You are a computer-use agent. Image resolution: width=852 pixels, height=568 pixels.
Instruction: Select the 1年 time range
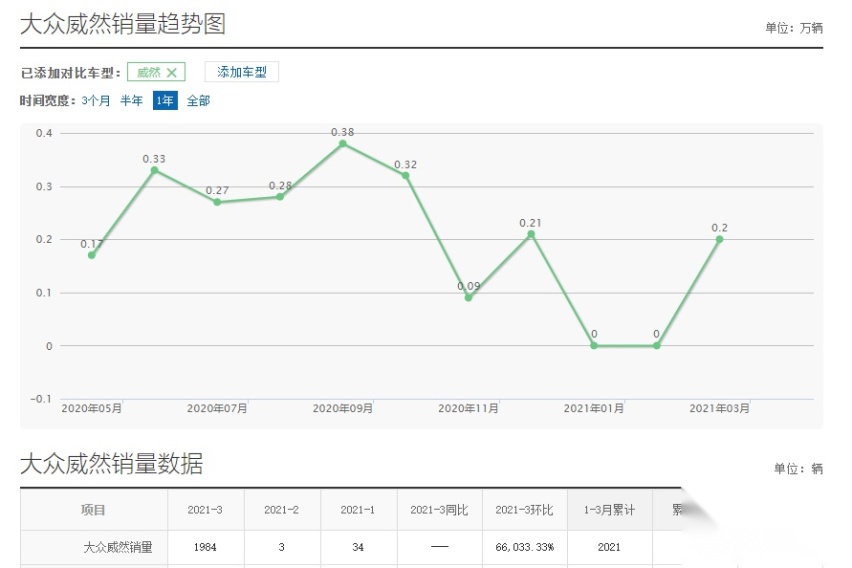point(165,101)
